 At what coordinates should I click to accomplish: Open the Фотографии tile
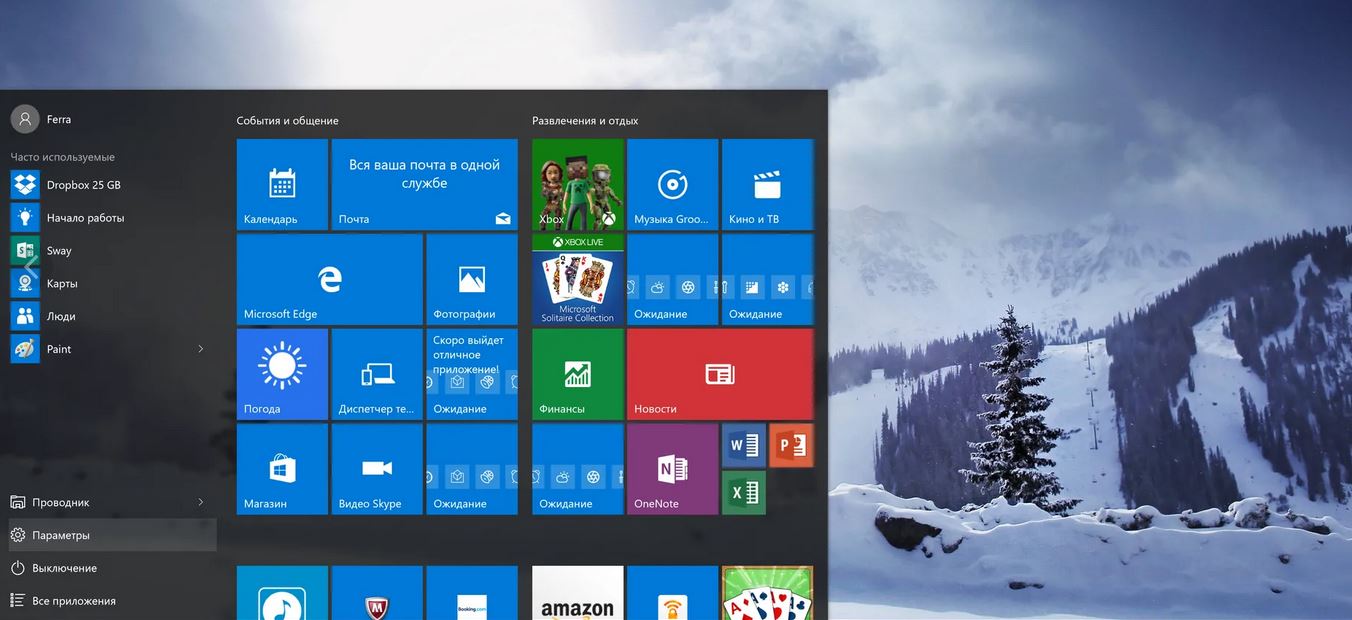(472, 279)
